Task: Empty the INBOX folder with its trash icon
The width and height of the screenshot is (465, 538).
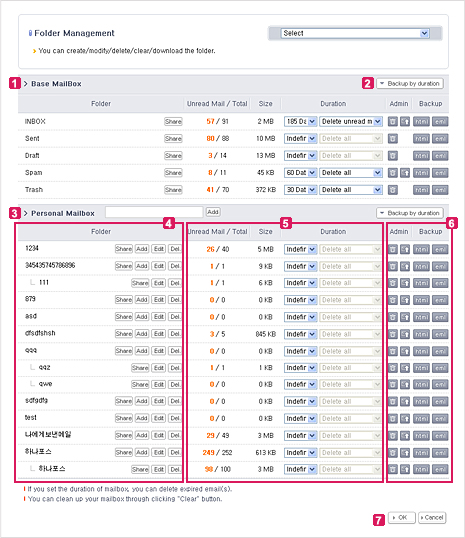Action: [x=393, y=121]
